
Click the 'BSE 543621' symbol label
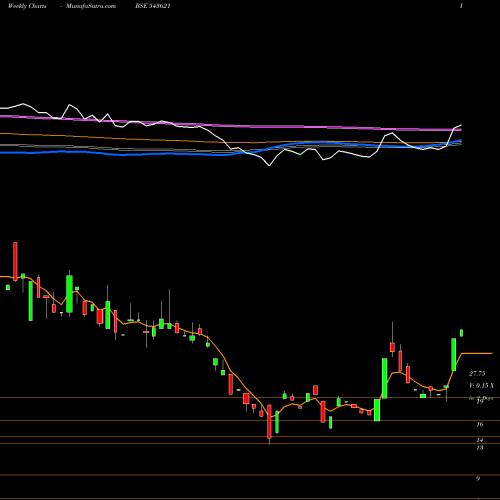pos(153,6)
